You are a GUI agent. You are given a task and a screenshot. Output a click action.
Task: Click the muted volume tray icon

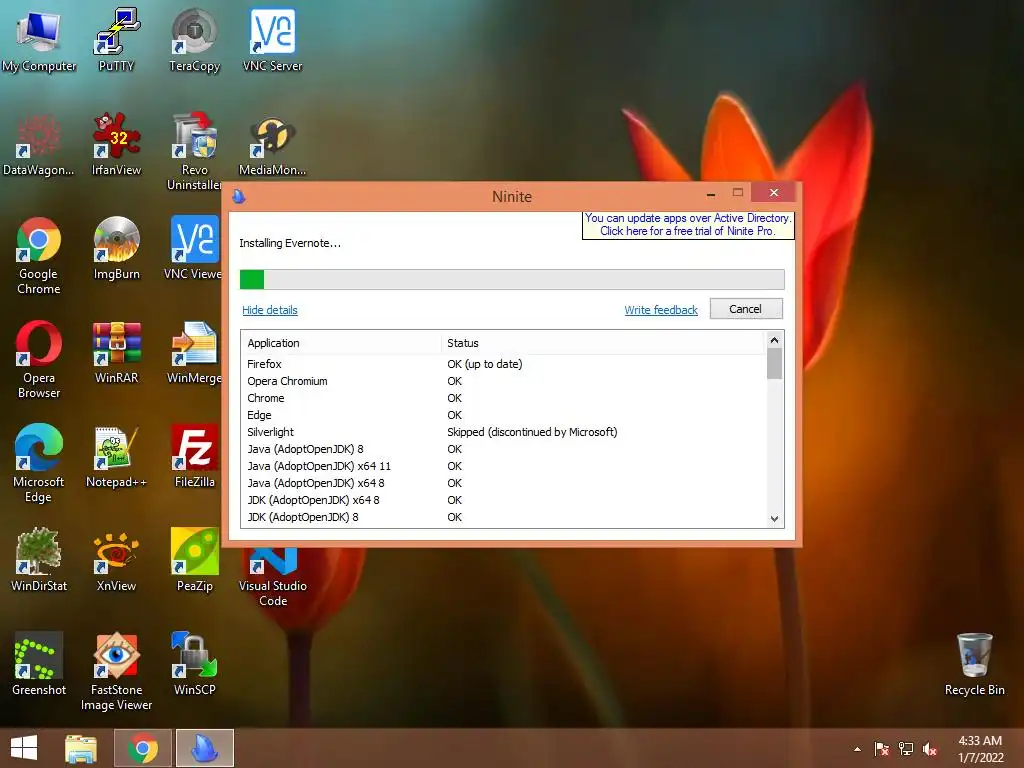[x=930, y=749]
